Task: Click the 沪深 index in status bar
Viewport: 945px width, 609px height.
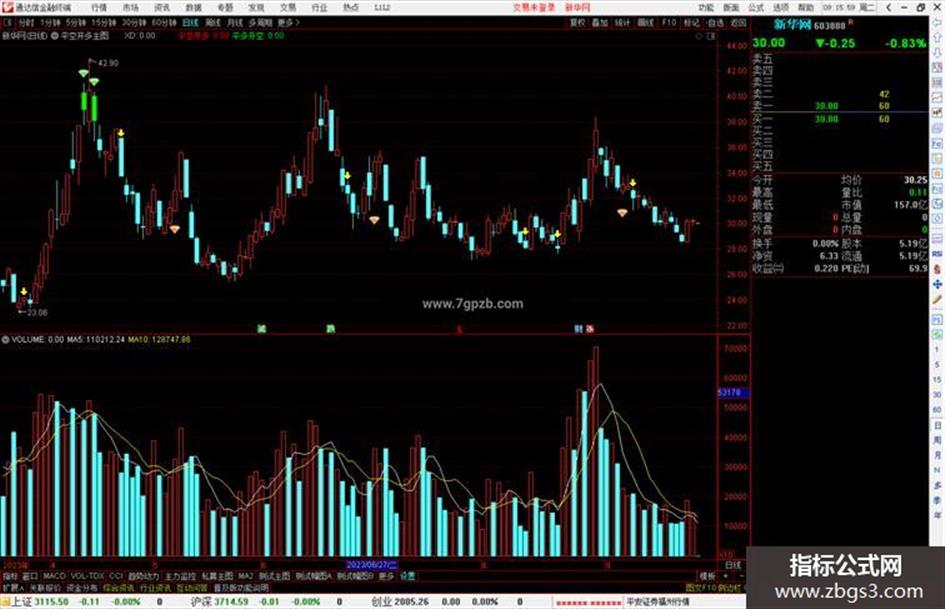Action: [201, 602]
